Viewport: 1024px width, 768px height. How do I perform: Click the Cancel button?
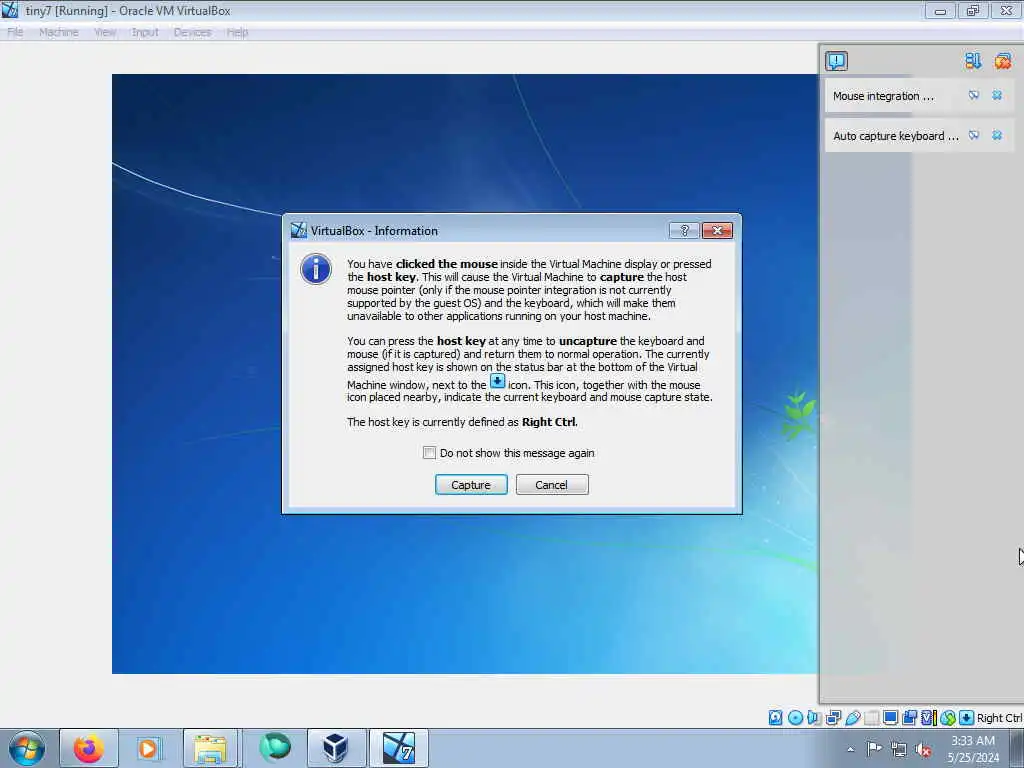pyautogui.click(x=552, y=485)
